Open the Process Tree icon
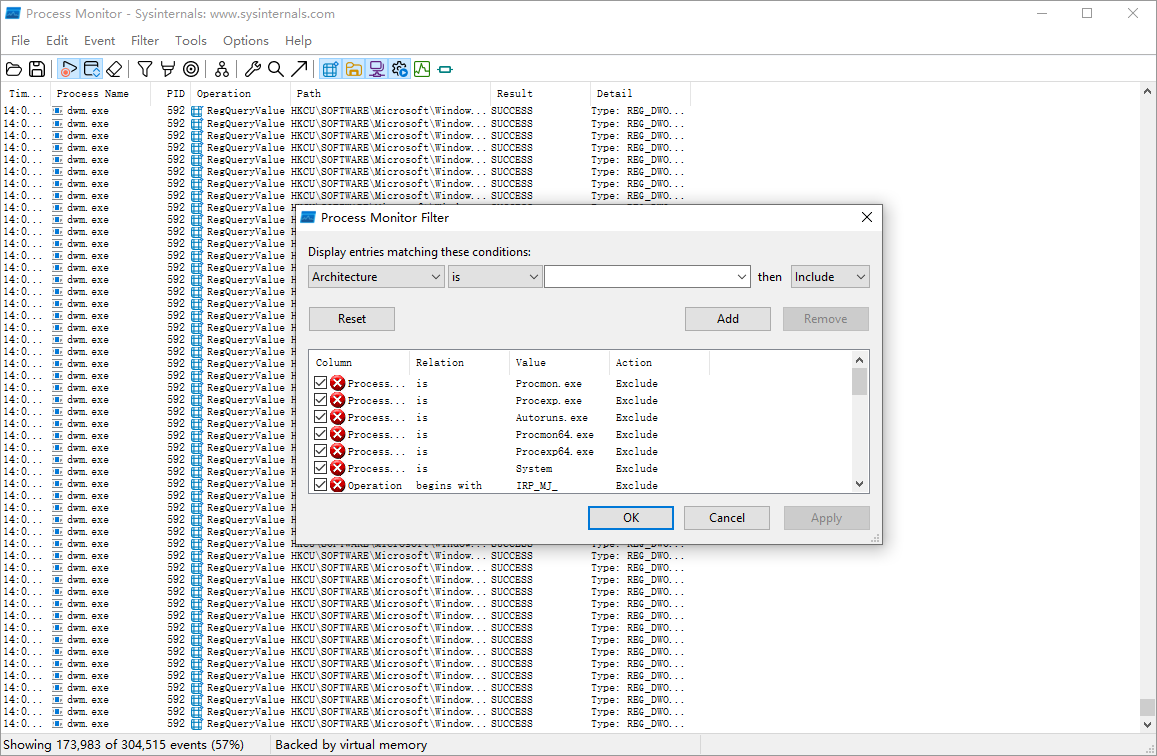The height and width of the screenshot is (756, 1157). (x=222, y=69)
